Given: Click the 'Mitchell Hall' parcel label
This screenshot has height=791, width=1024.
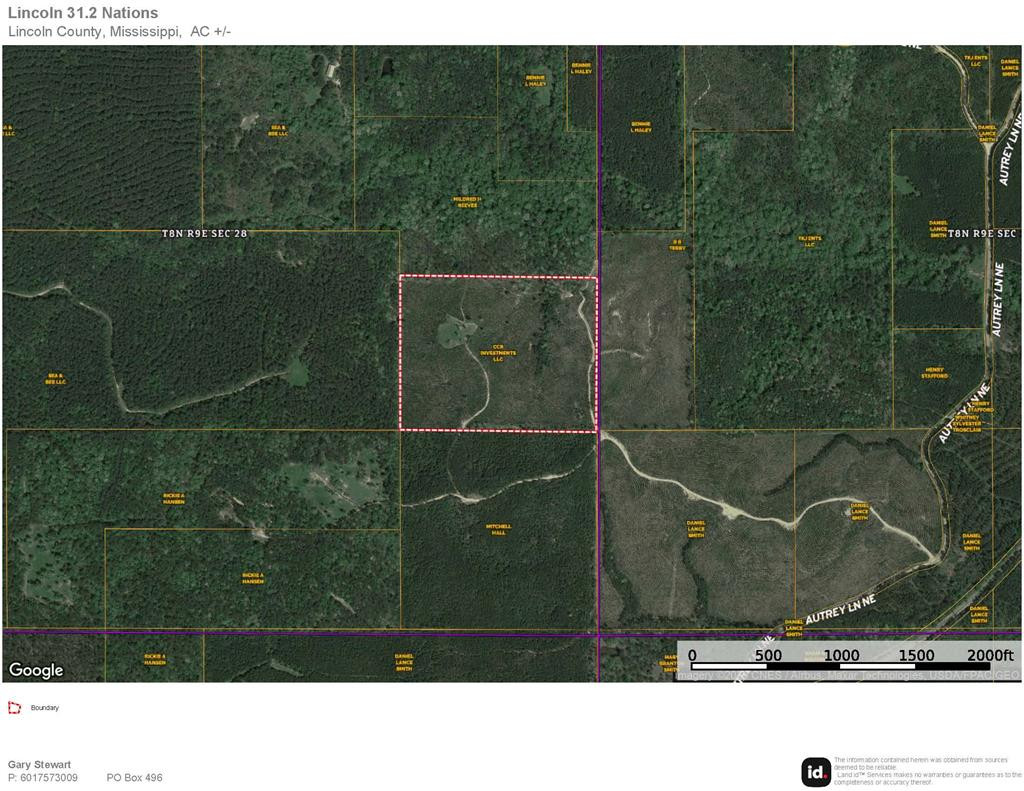Looking at the screenshot, I should click(498, 529).
